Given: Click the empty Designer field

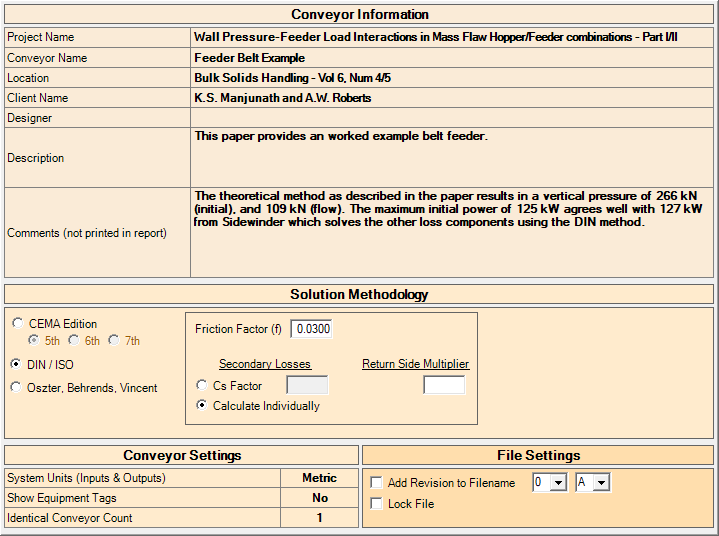Looking at the screenshot, I should 452,118.
